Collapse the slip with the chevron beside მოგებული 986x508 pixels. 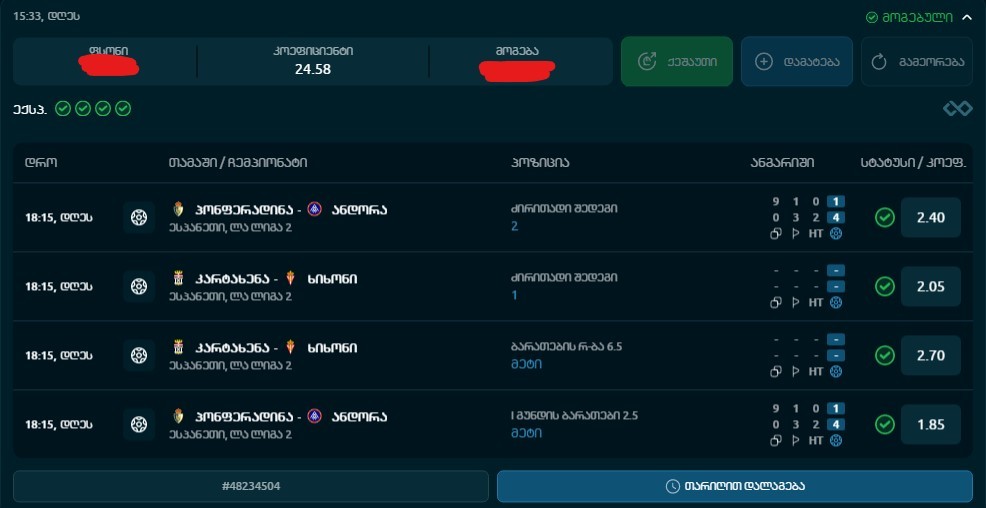pos(967,18)
